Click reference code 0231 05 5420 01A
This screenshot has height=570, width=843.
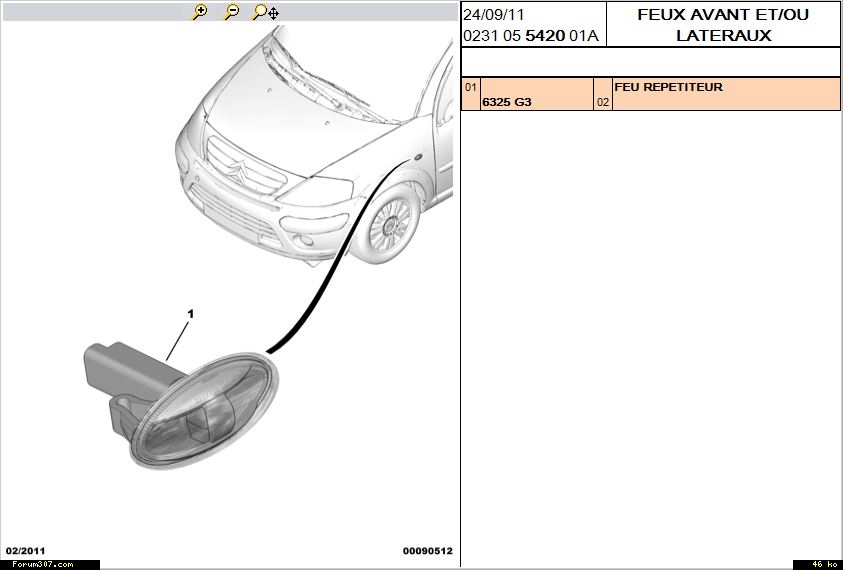pyautogui.click(x=530, y=36)
